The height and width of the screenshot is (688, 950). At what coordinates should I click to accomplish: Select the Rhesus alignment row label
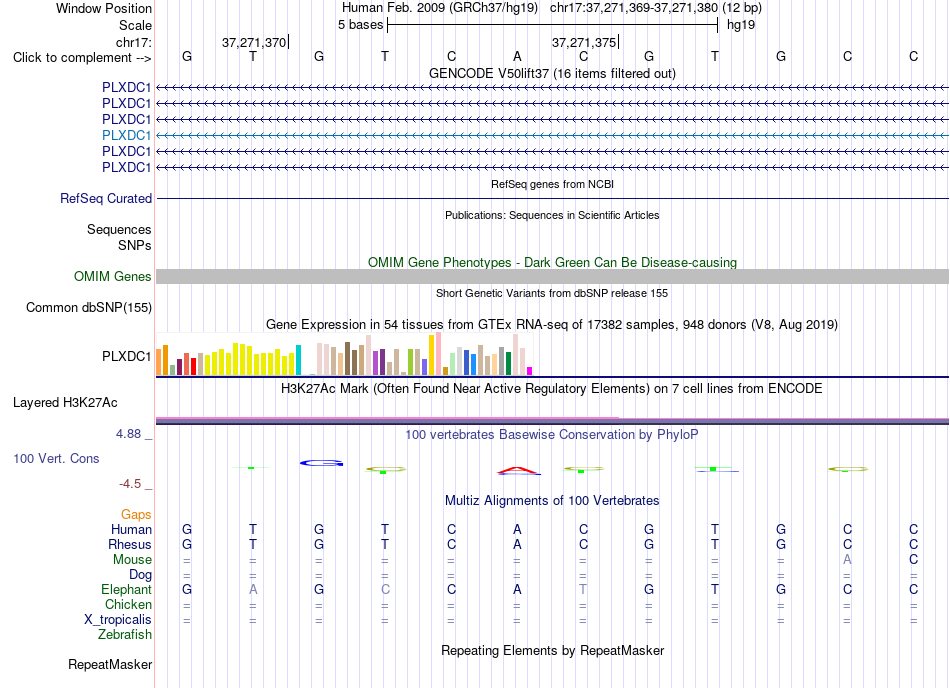(130, 544)
